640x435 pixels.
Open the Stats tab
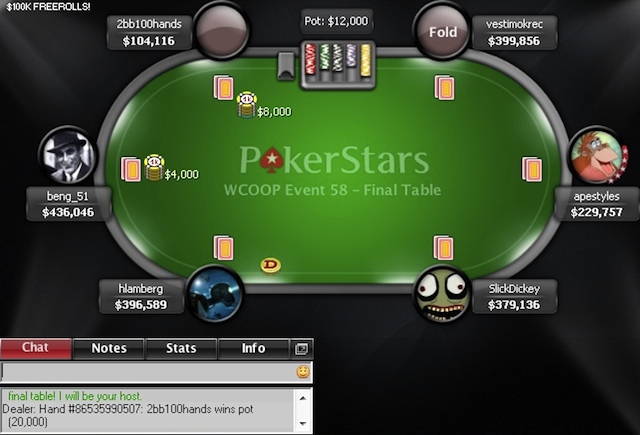click(181, 348)
